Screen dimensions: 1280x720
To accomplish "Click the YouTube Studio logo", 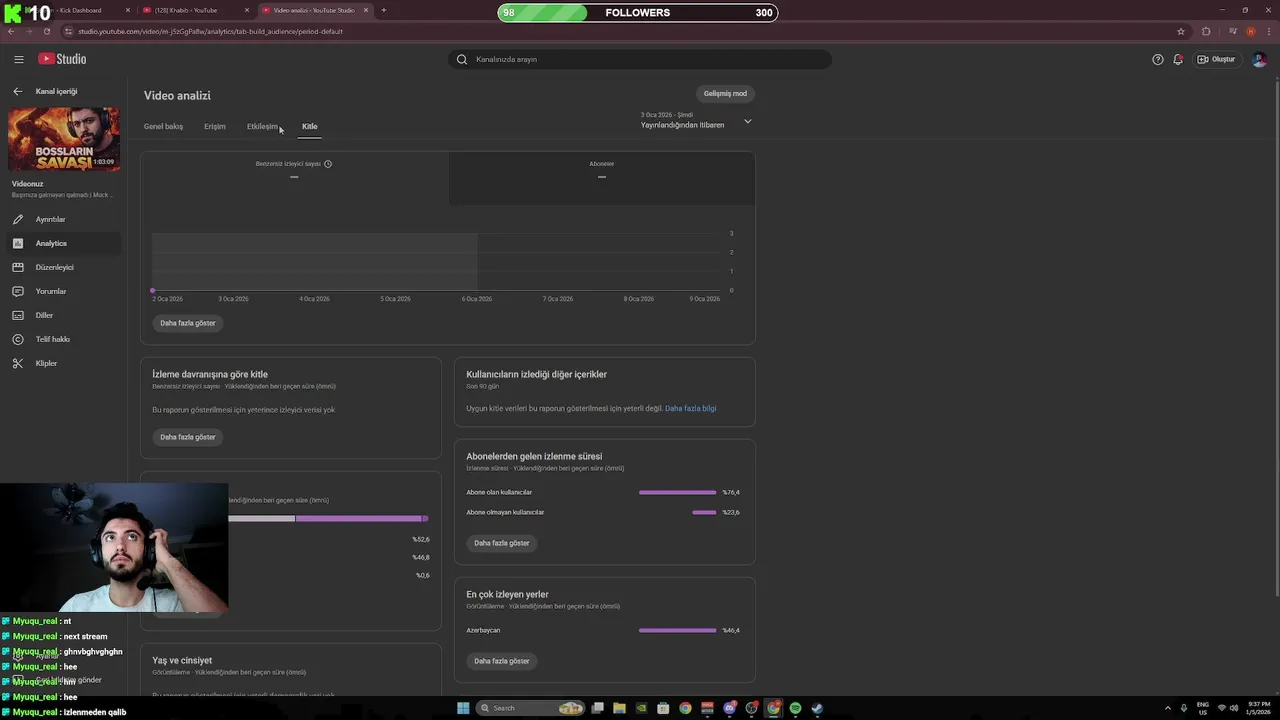I will click(62, 59).
